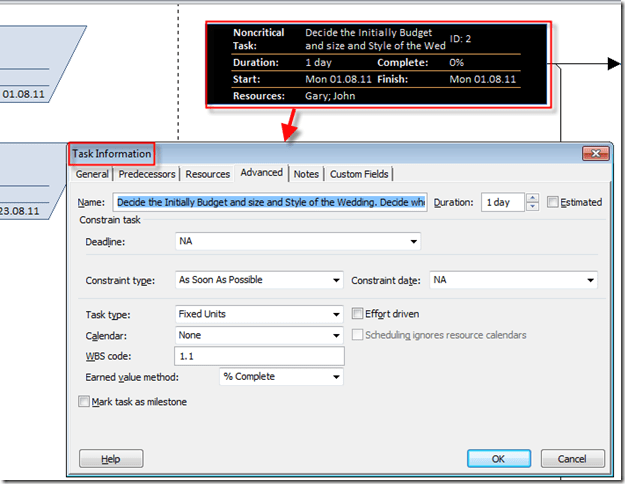This screenshot has width=625, height=484.
Task: Decrease duration with the down spinner arrow
Action: 532,206
